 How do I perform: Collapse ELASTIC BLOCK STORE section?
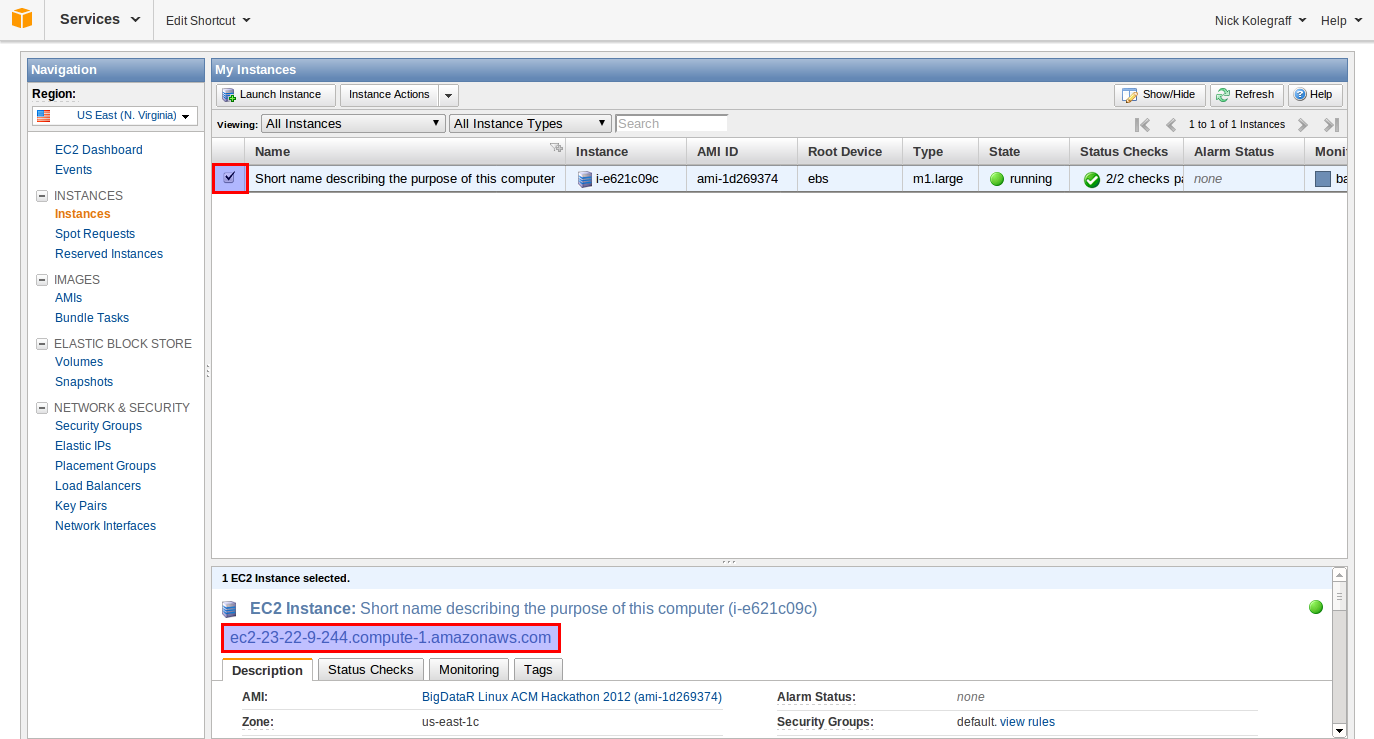(42, 344)
